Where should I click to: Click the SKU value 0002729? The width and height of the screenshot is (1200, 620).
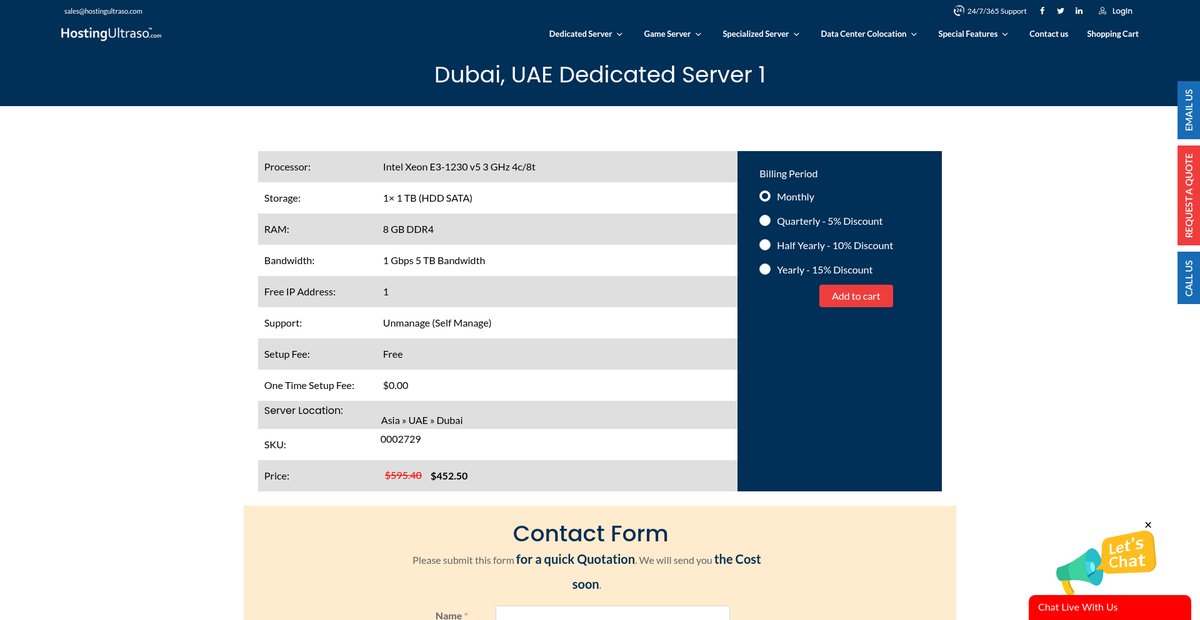click(400, 439)
